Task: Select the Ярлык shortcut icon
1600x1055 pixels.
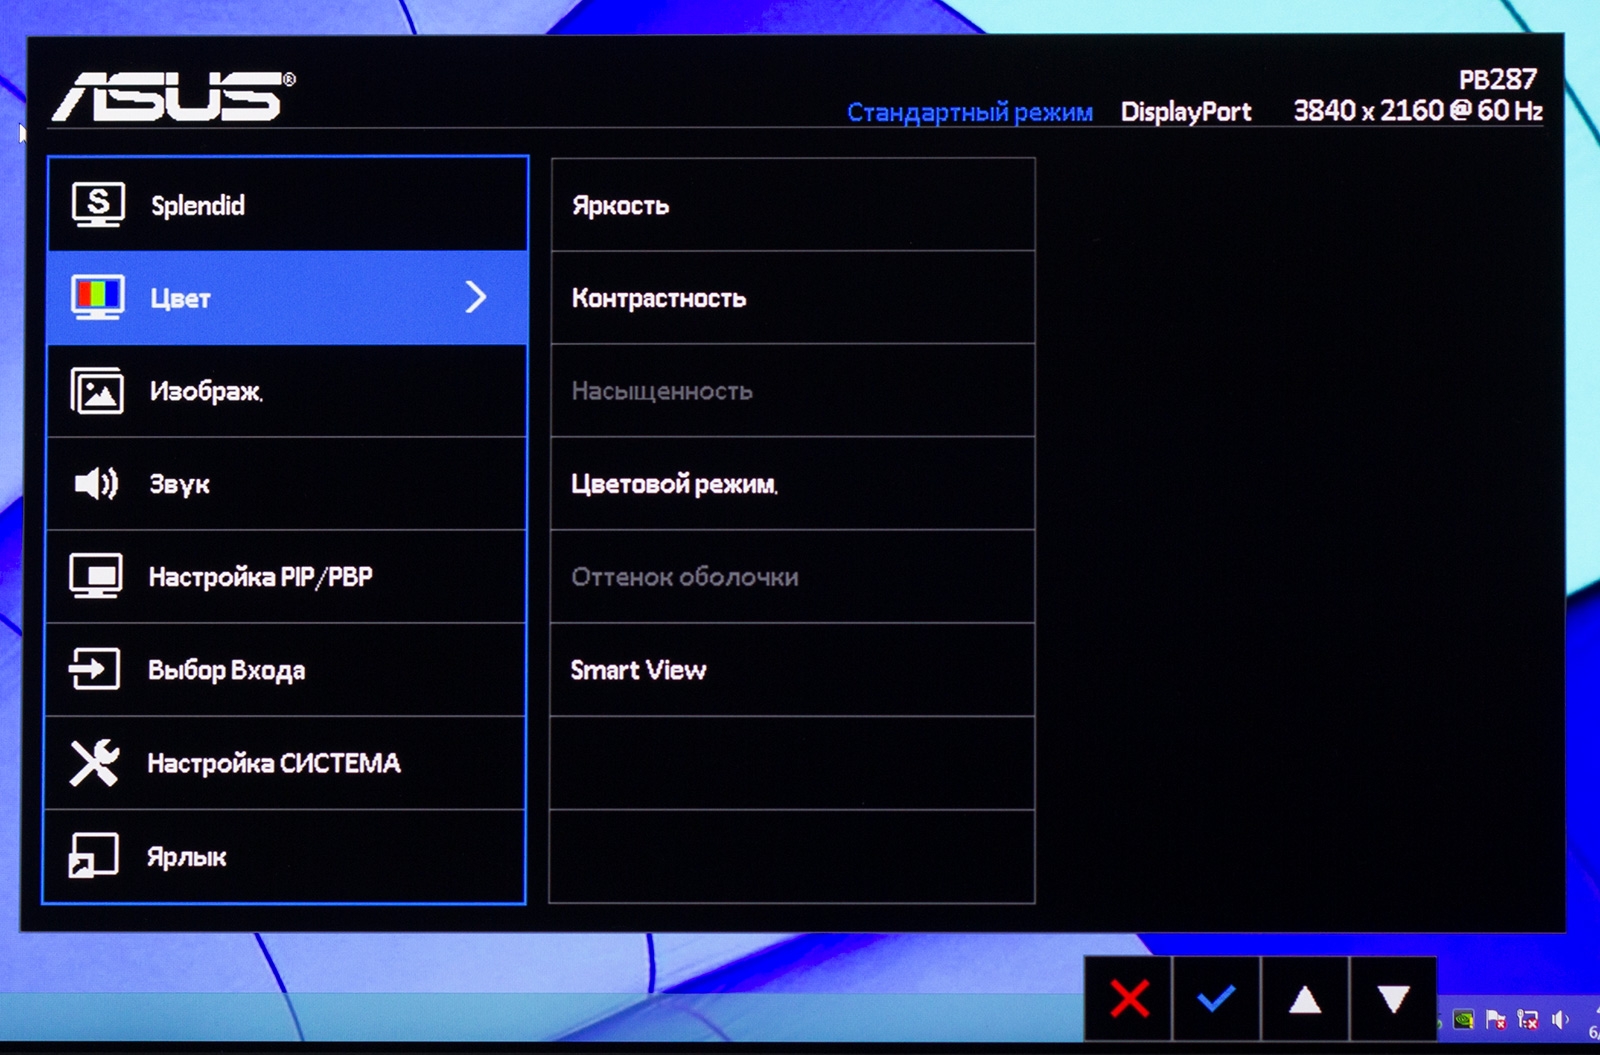Action: click(93, 856)
